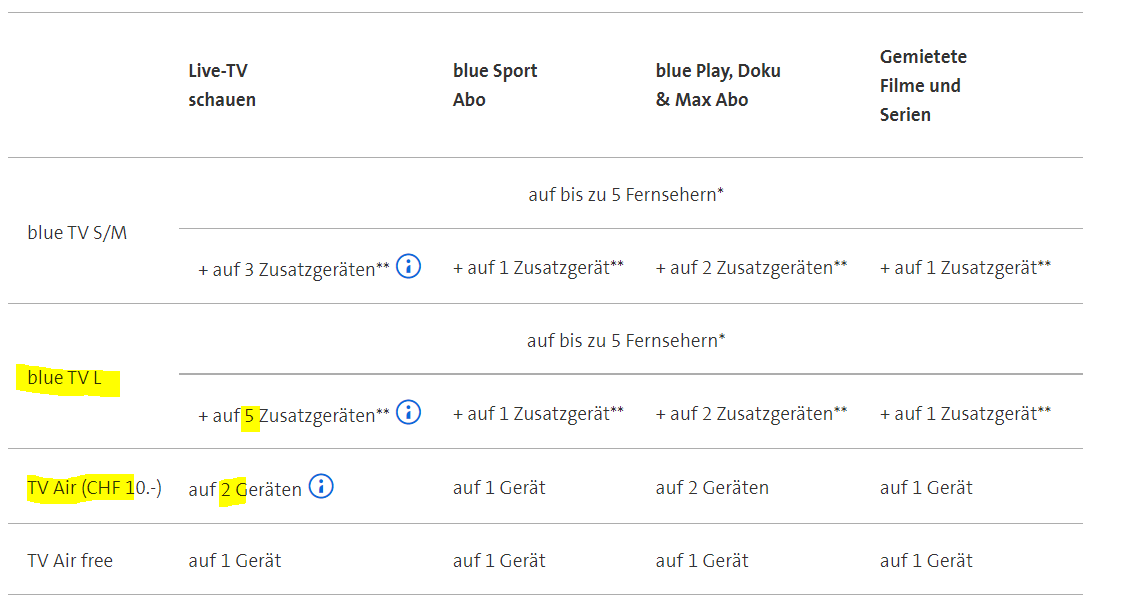This screenshot has width=1124, height=604.
Task: Select the highlighted "blue TV L" row label
Action: click(x=65, y=379)
